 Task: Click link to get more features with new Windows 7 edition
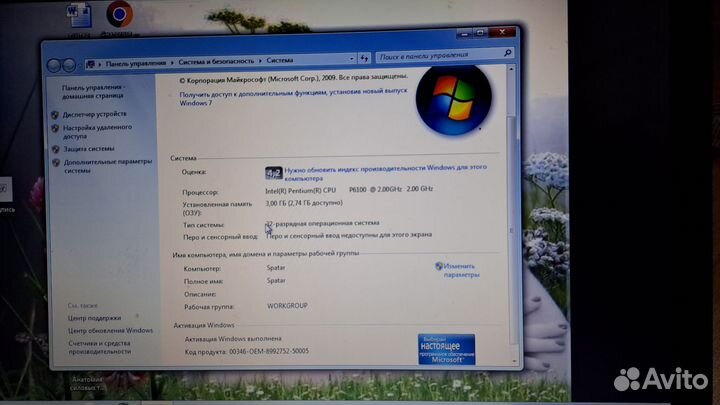[x=293, y=97]
